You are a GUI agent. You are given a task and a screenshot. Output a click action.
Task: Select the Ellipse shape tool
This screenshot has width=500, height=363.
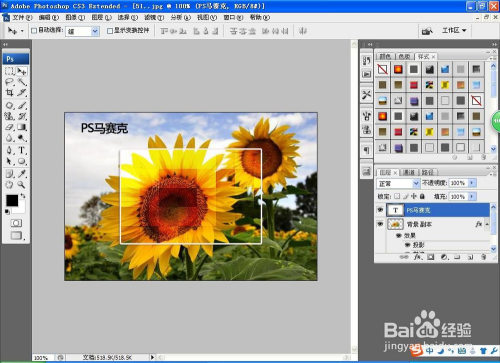tap(22, 161)
